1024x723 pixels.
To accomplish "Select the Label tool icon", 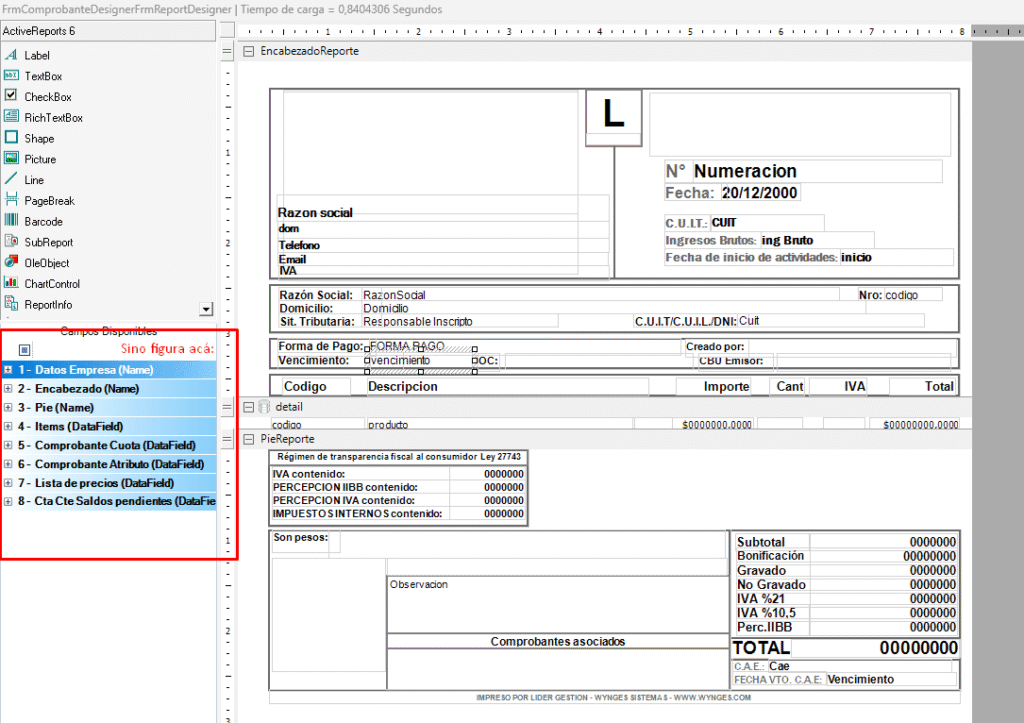I will coord(12,55).
